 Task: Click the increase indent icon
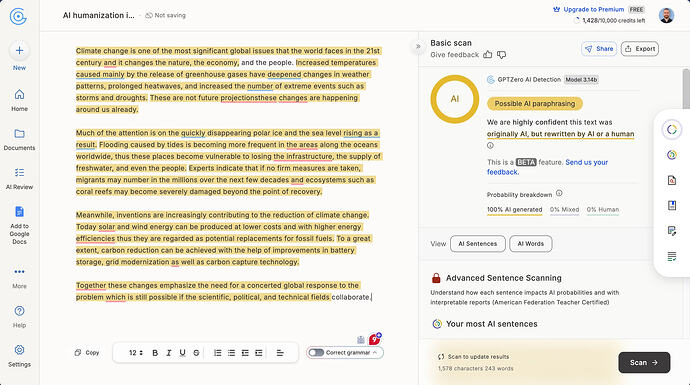(x=259, y=353)
